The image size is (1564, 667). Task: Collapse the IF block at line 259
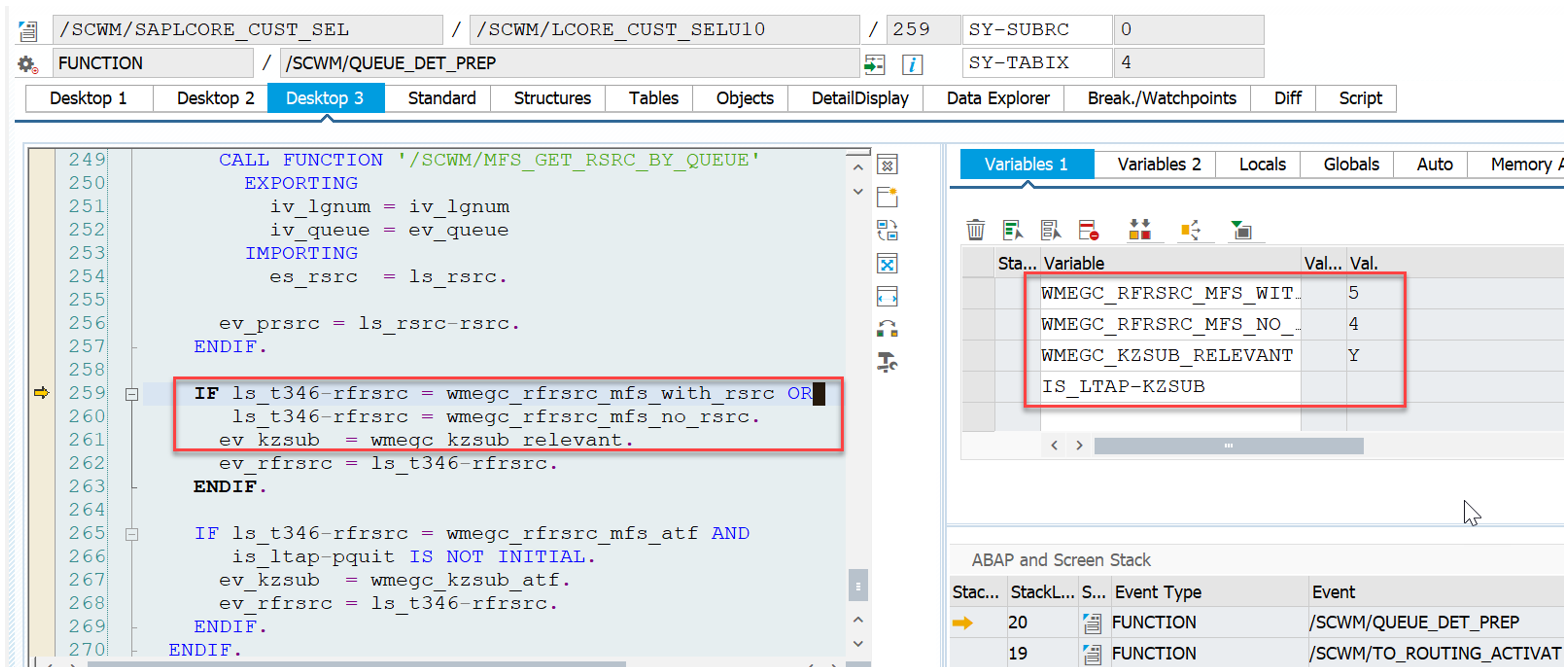(130, 394)
